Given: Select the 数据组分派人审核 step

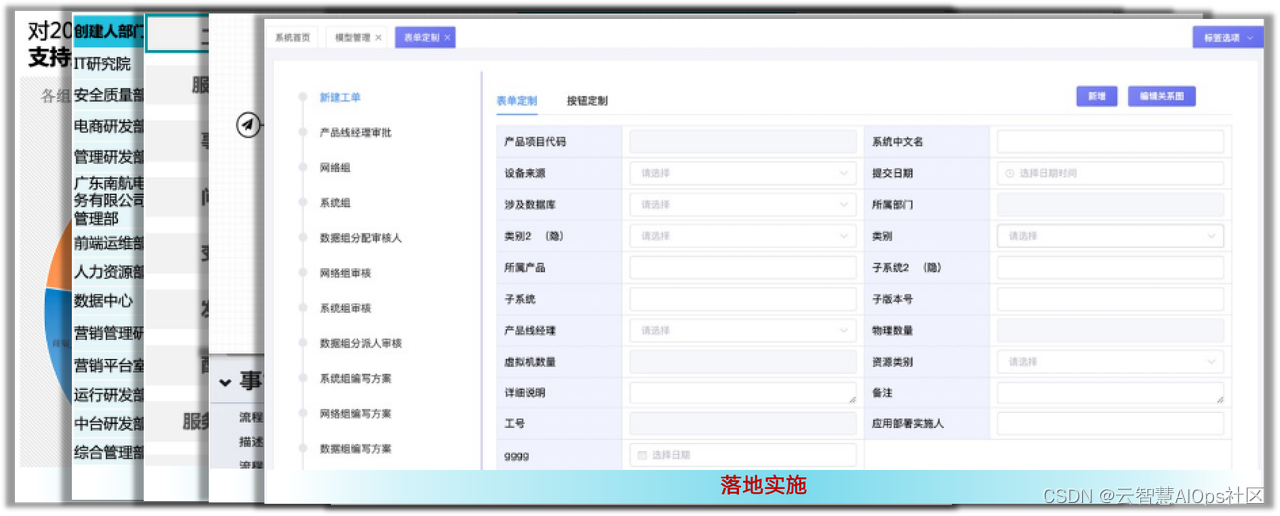Looking at the screenshot, I should [360, 343].
